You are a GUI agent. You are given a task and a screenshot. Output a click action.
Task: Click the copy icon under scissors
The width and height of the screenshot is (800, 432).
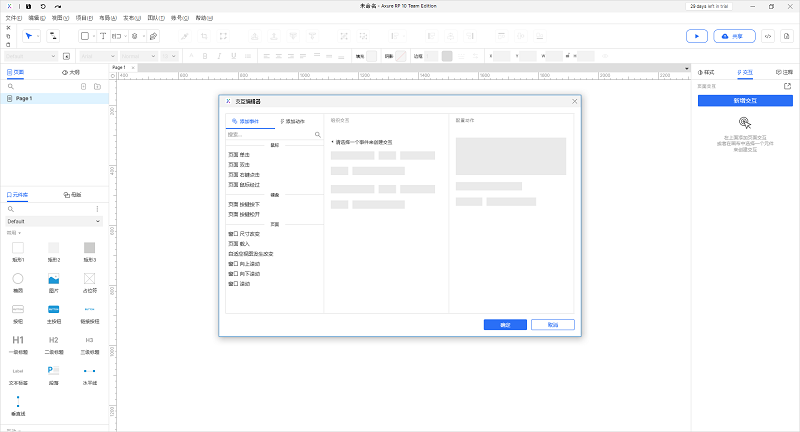pos(8,36)
